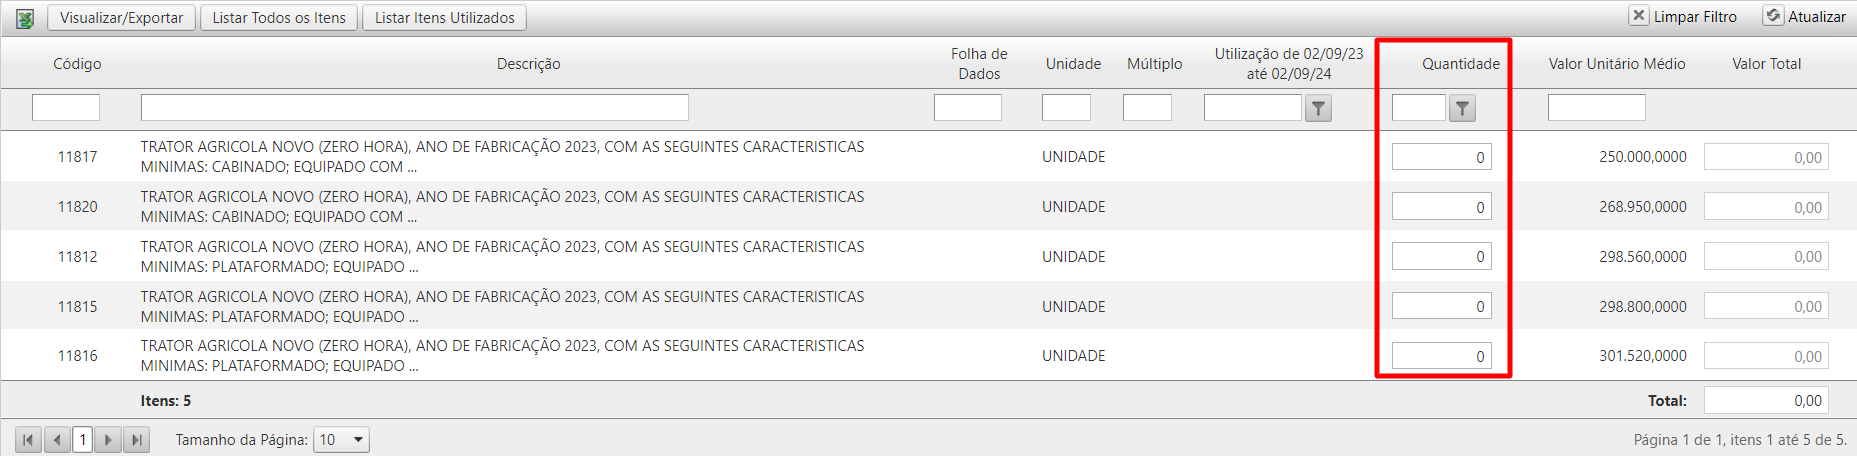Click the Descrição filter text box
1857x456 pixels.
pyautogui.click(x=414, y=108)
